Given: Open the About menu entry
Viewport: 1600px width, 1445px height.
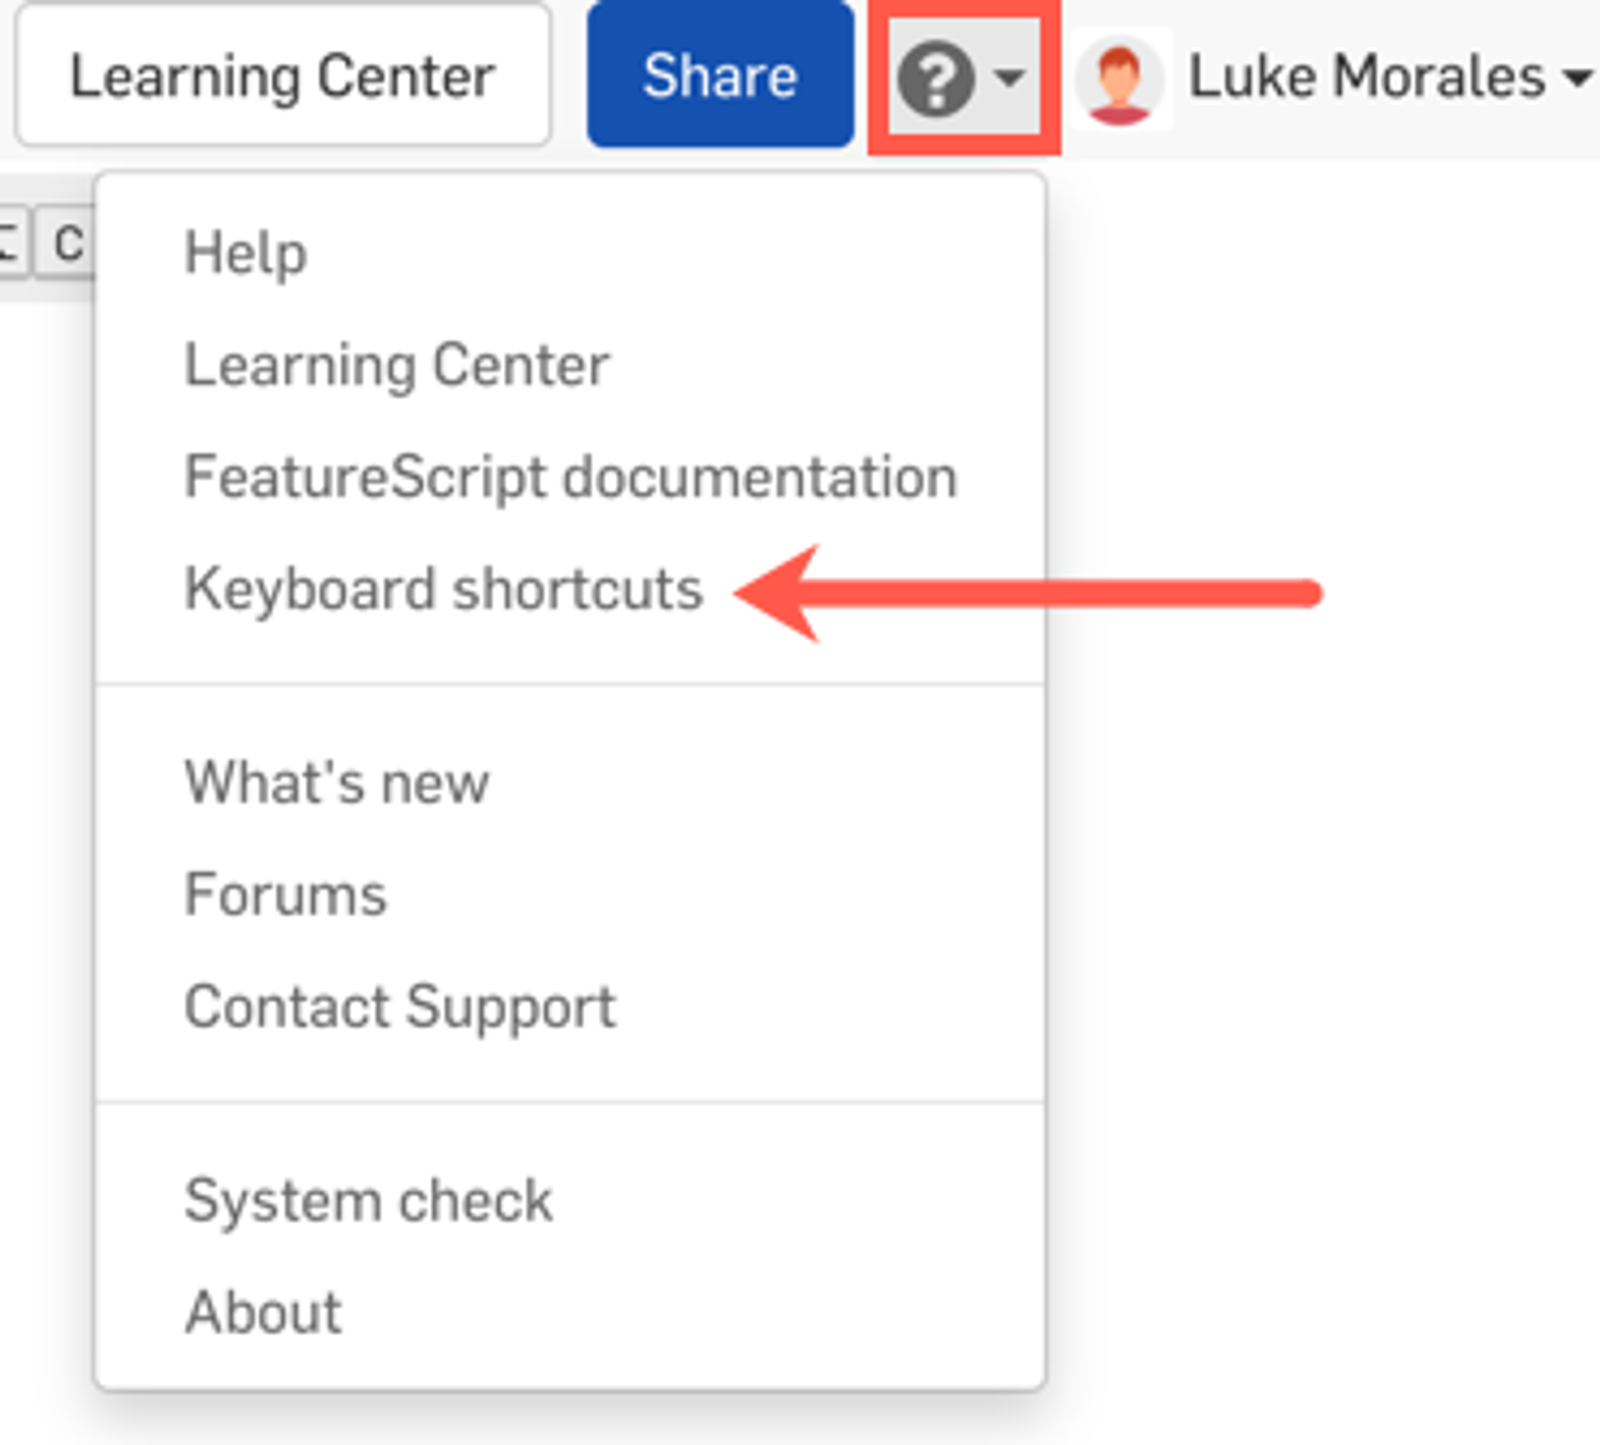Looking at the screenshot, I should 264,1312.
